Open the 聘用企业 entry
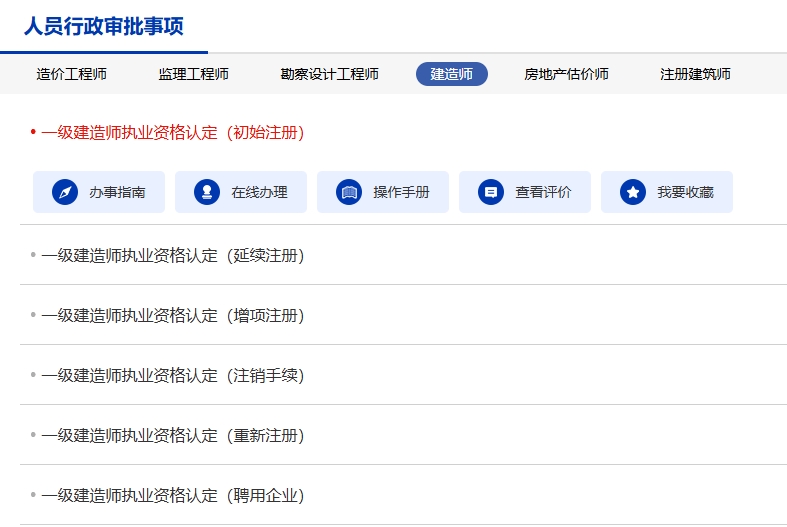Viewport: 787px width, 527px height. 172,495
